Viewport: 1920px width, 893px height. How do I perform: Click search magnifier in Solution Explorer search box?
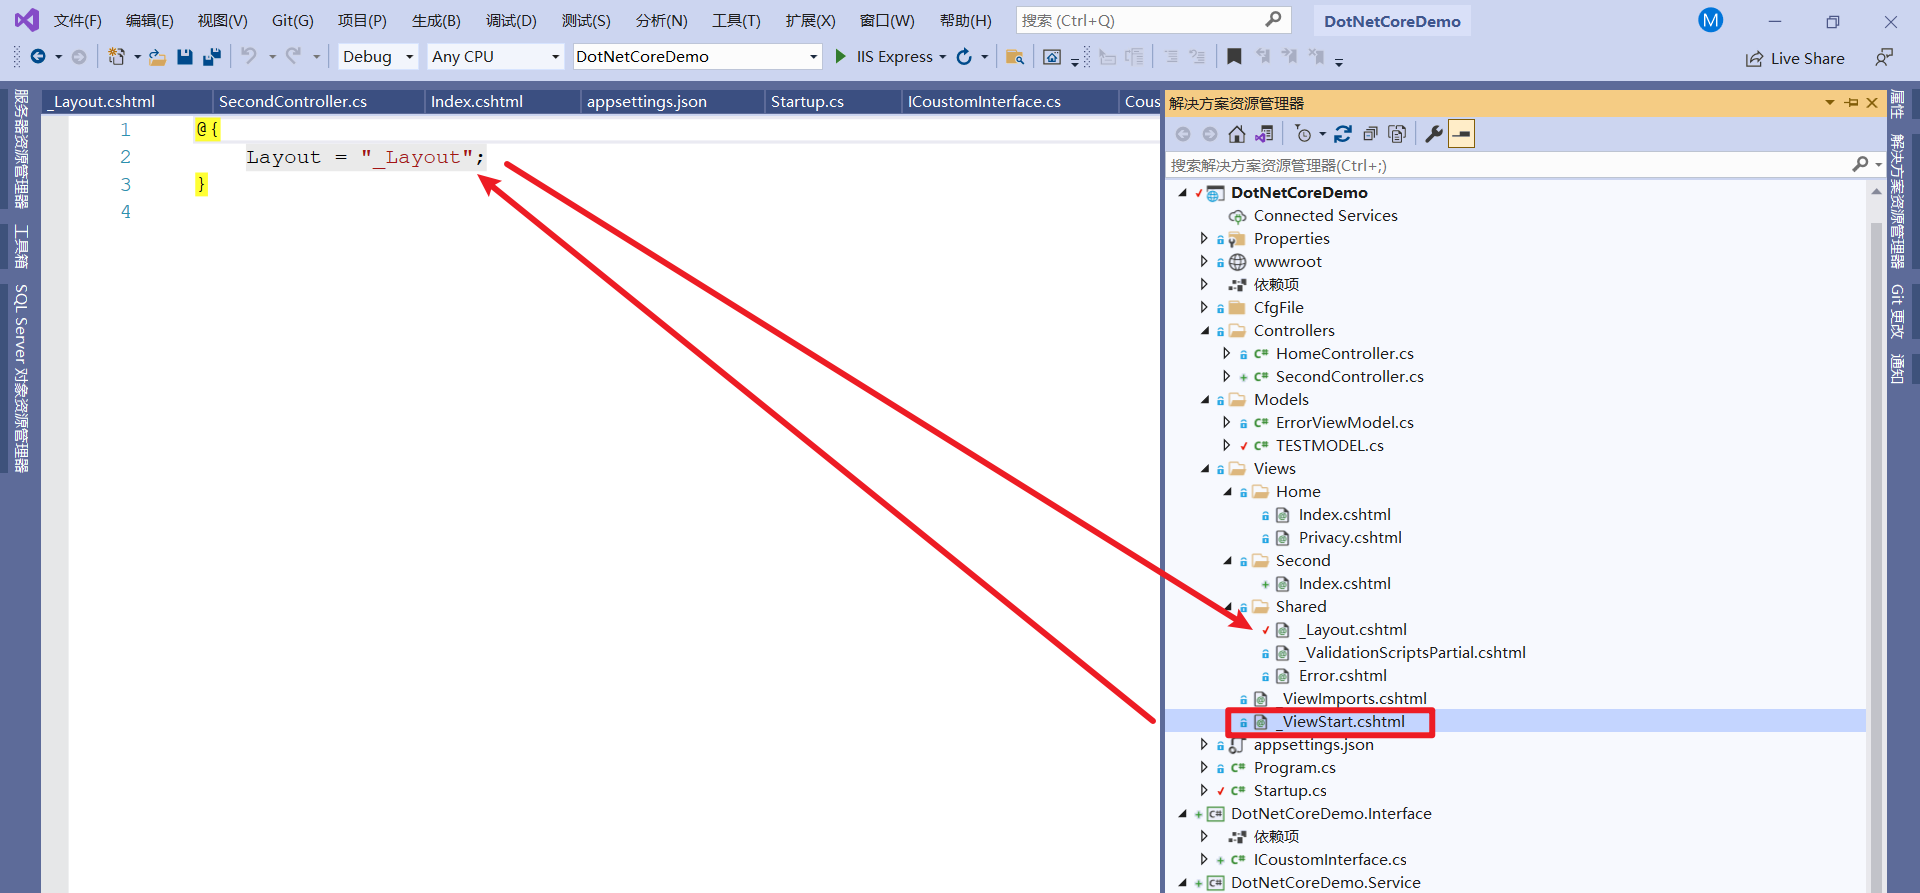(x=1860, y=164)
